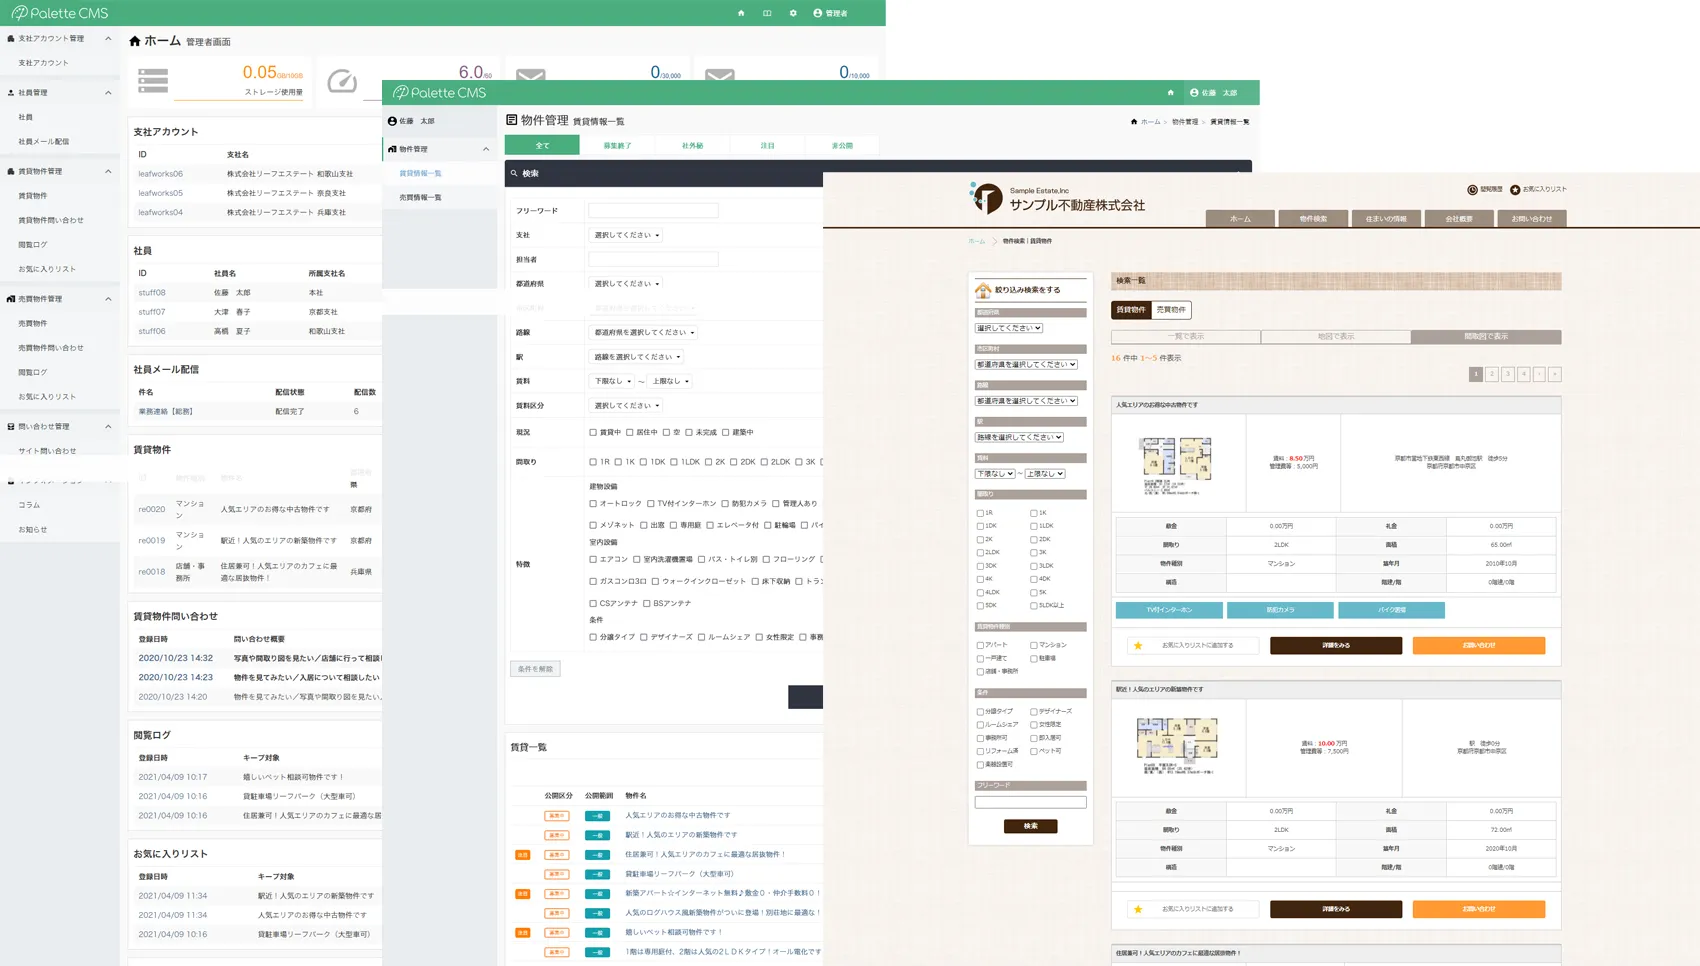The height and width of the screenshot is (966, 1700).
Task: Check the 2LDK floor plan checkbox
Action: (x=765, y=462)
